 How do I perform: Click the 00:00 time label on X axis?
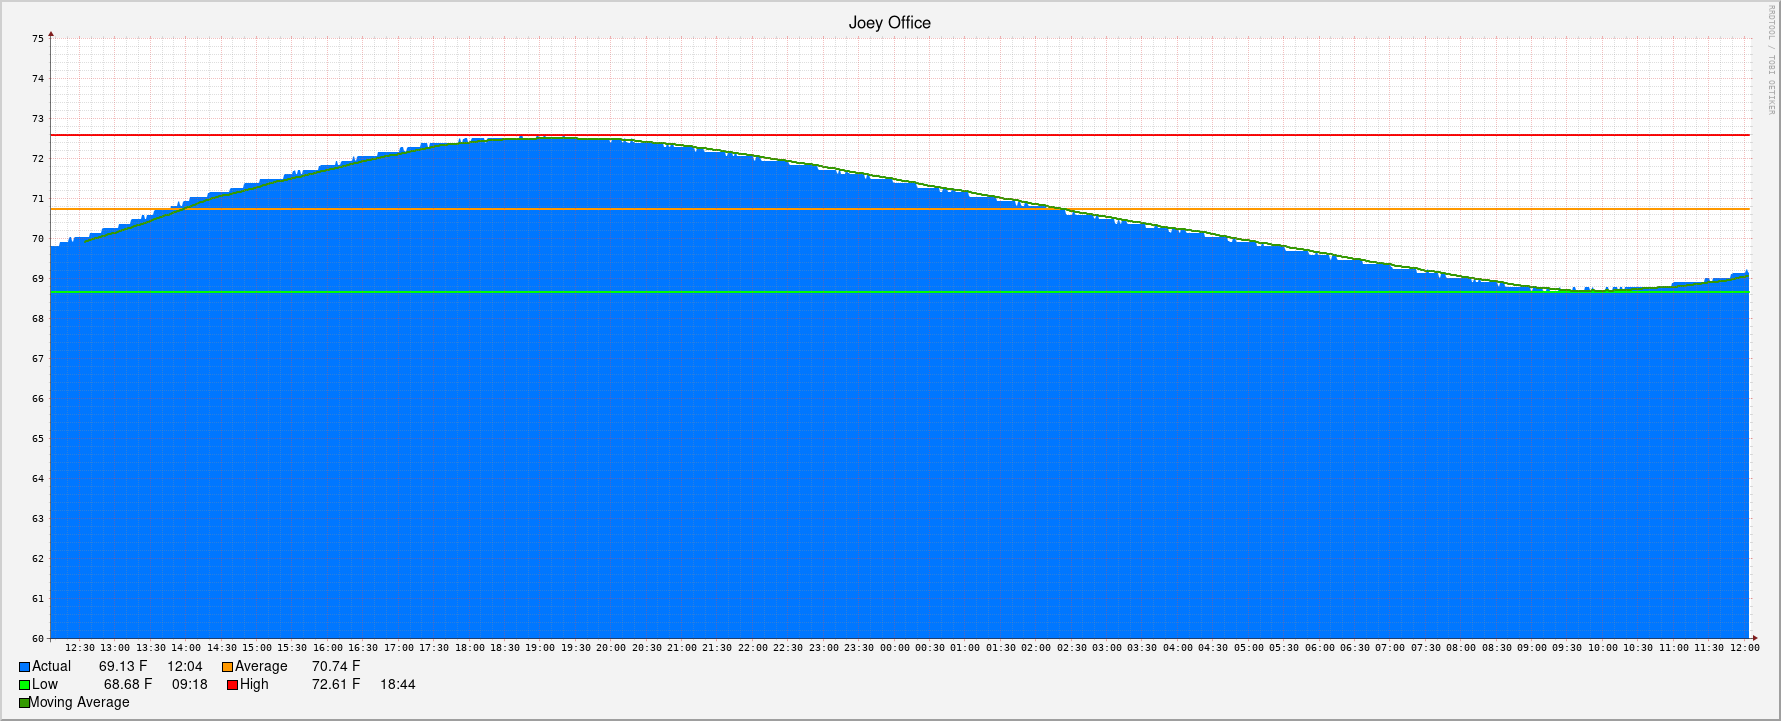tap(894, 648)
